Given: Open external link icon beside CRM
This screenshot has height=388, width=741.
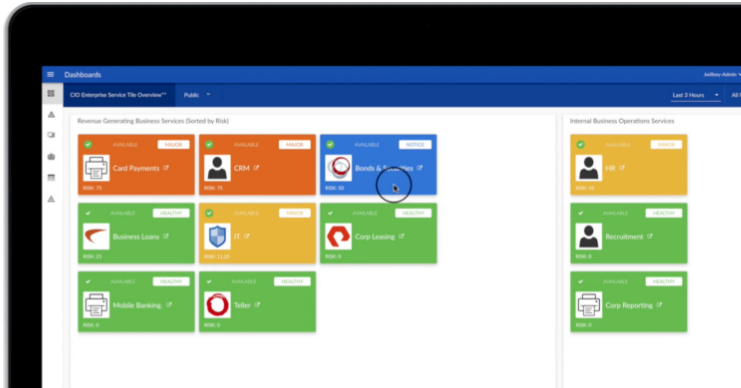Looking at the screenshot, I should point(256,168).
